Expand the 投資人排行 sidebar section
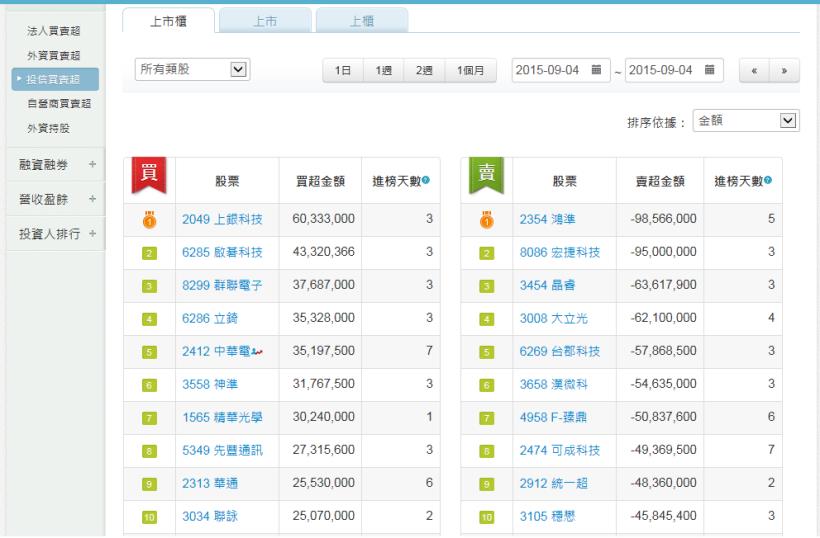 92,234
